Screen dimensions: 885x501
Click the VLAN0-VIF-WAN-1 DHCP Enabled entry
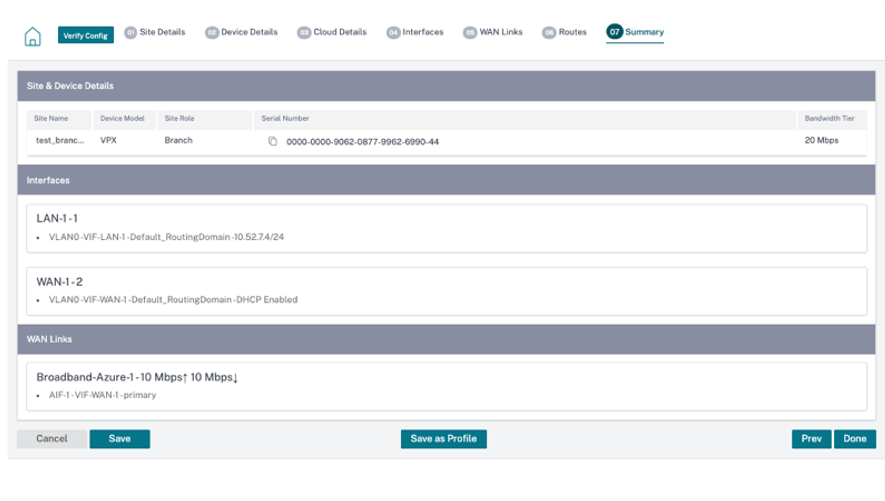[173, 300]
